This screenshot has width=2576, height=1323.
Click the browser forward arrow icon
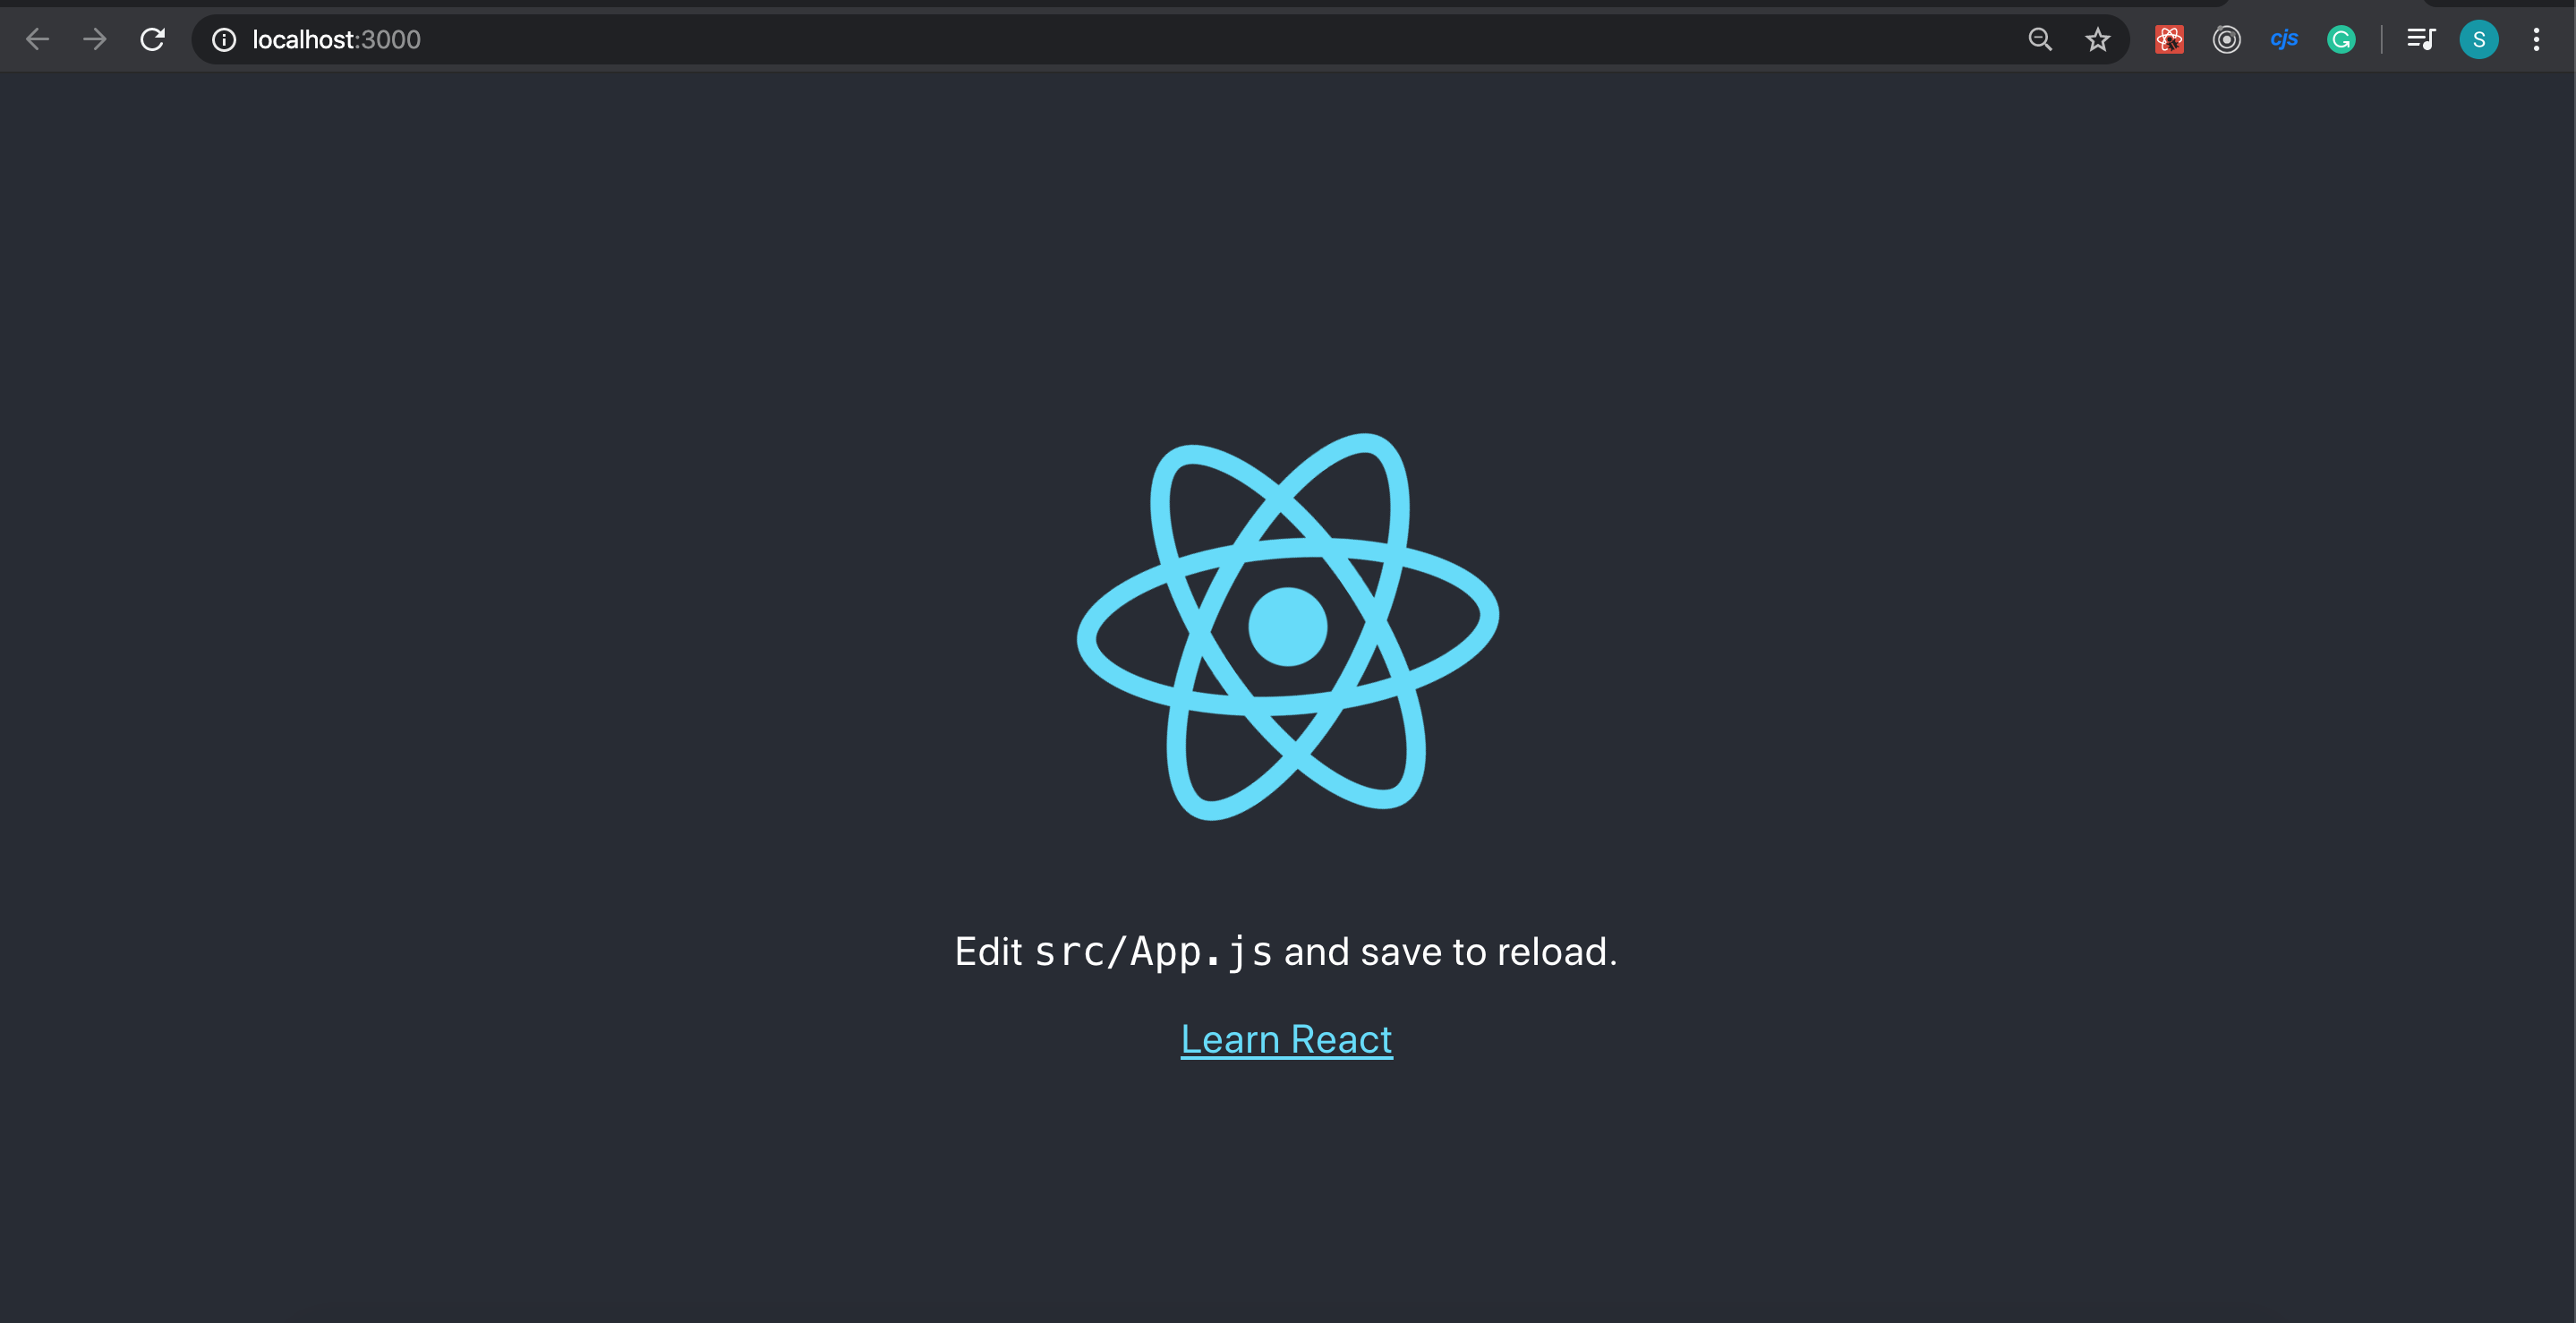click(x=95, y=37)
